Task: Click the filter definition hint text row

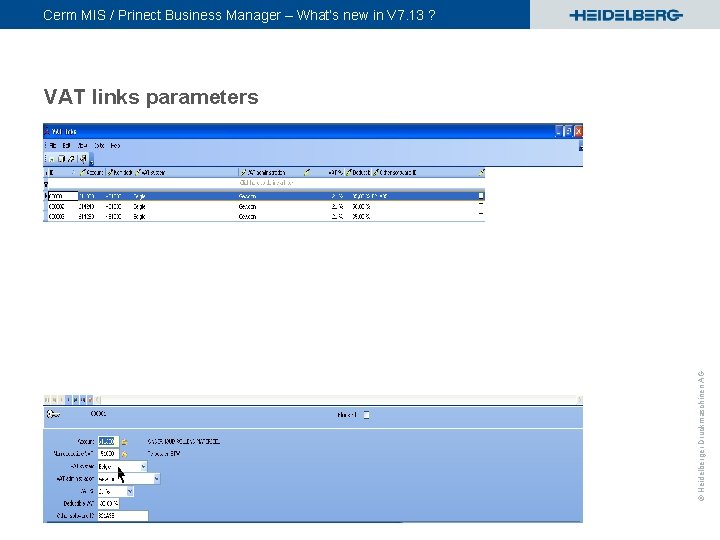Action: tap(266, 183)
